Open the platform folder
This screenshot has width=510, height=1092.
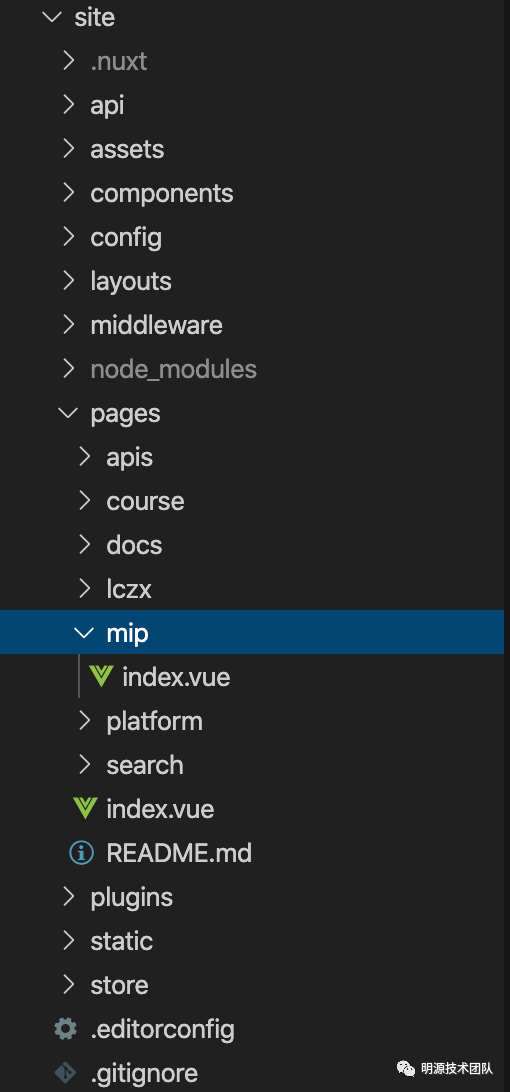[252, 721]
